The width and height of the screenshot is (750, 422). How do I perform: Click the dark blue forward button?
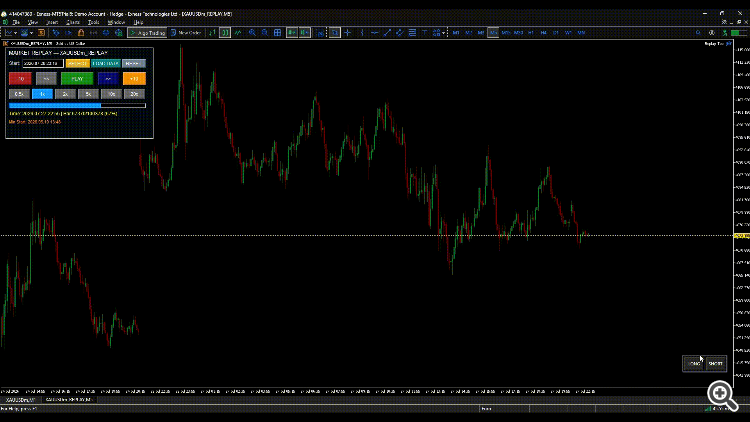point(108,78)
